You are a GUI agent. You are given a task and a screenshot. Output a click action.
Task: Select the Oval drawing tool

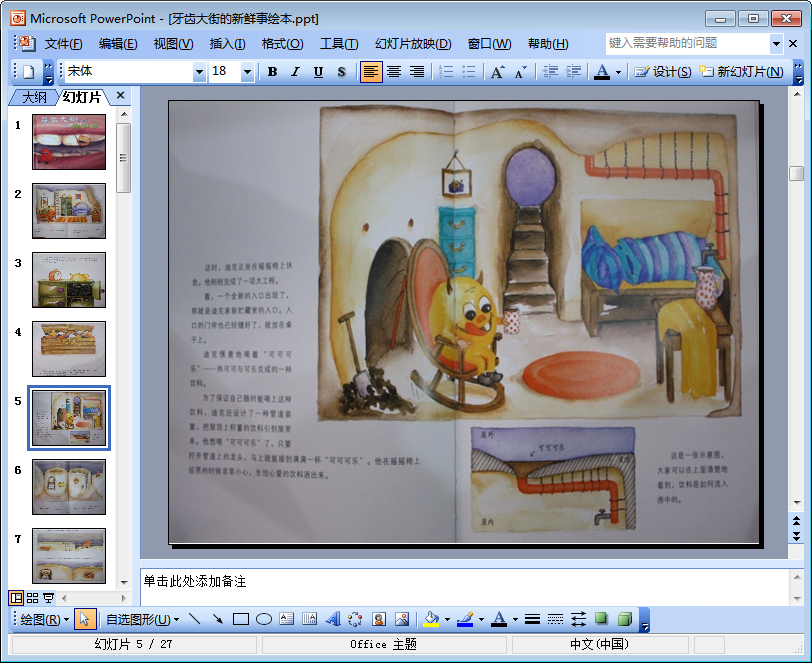tap(264, 619)
